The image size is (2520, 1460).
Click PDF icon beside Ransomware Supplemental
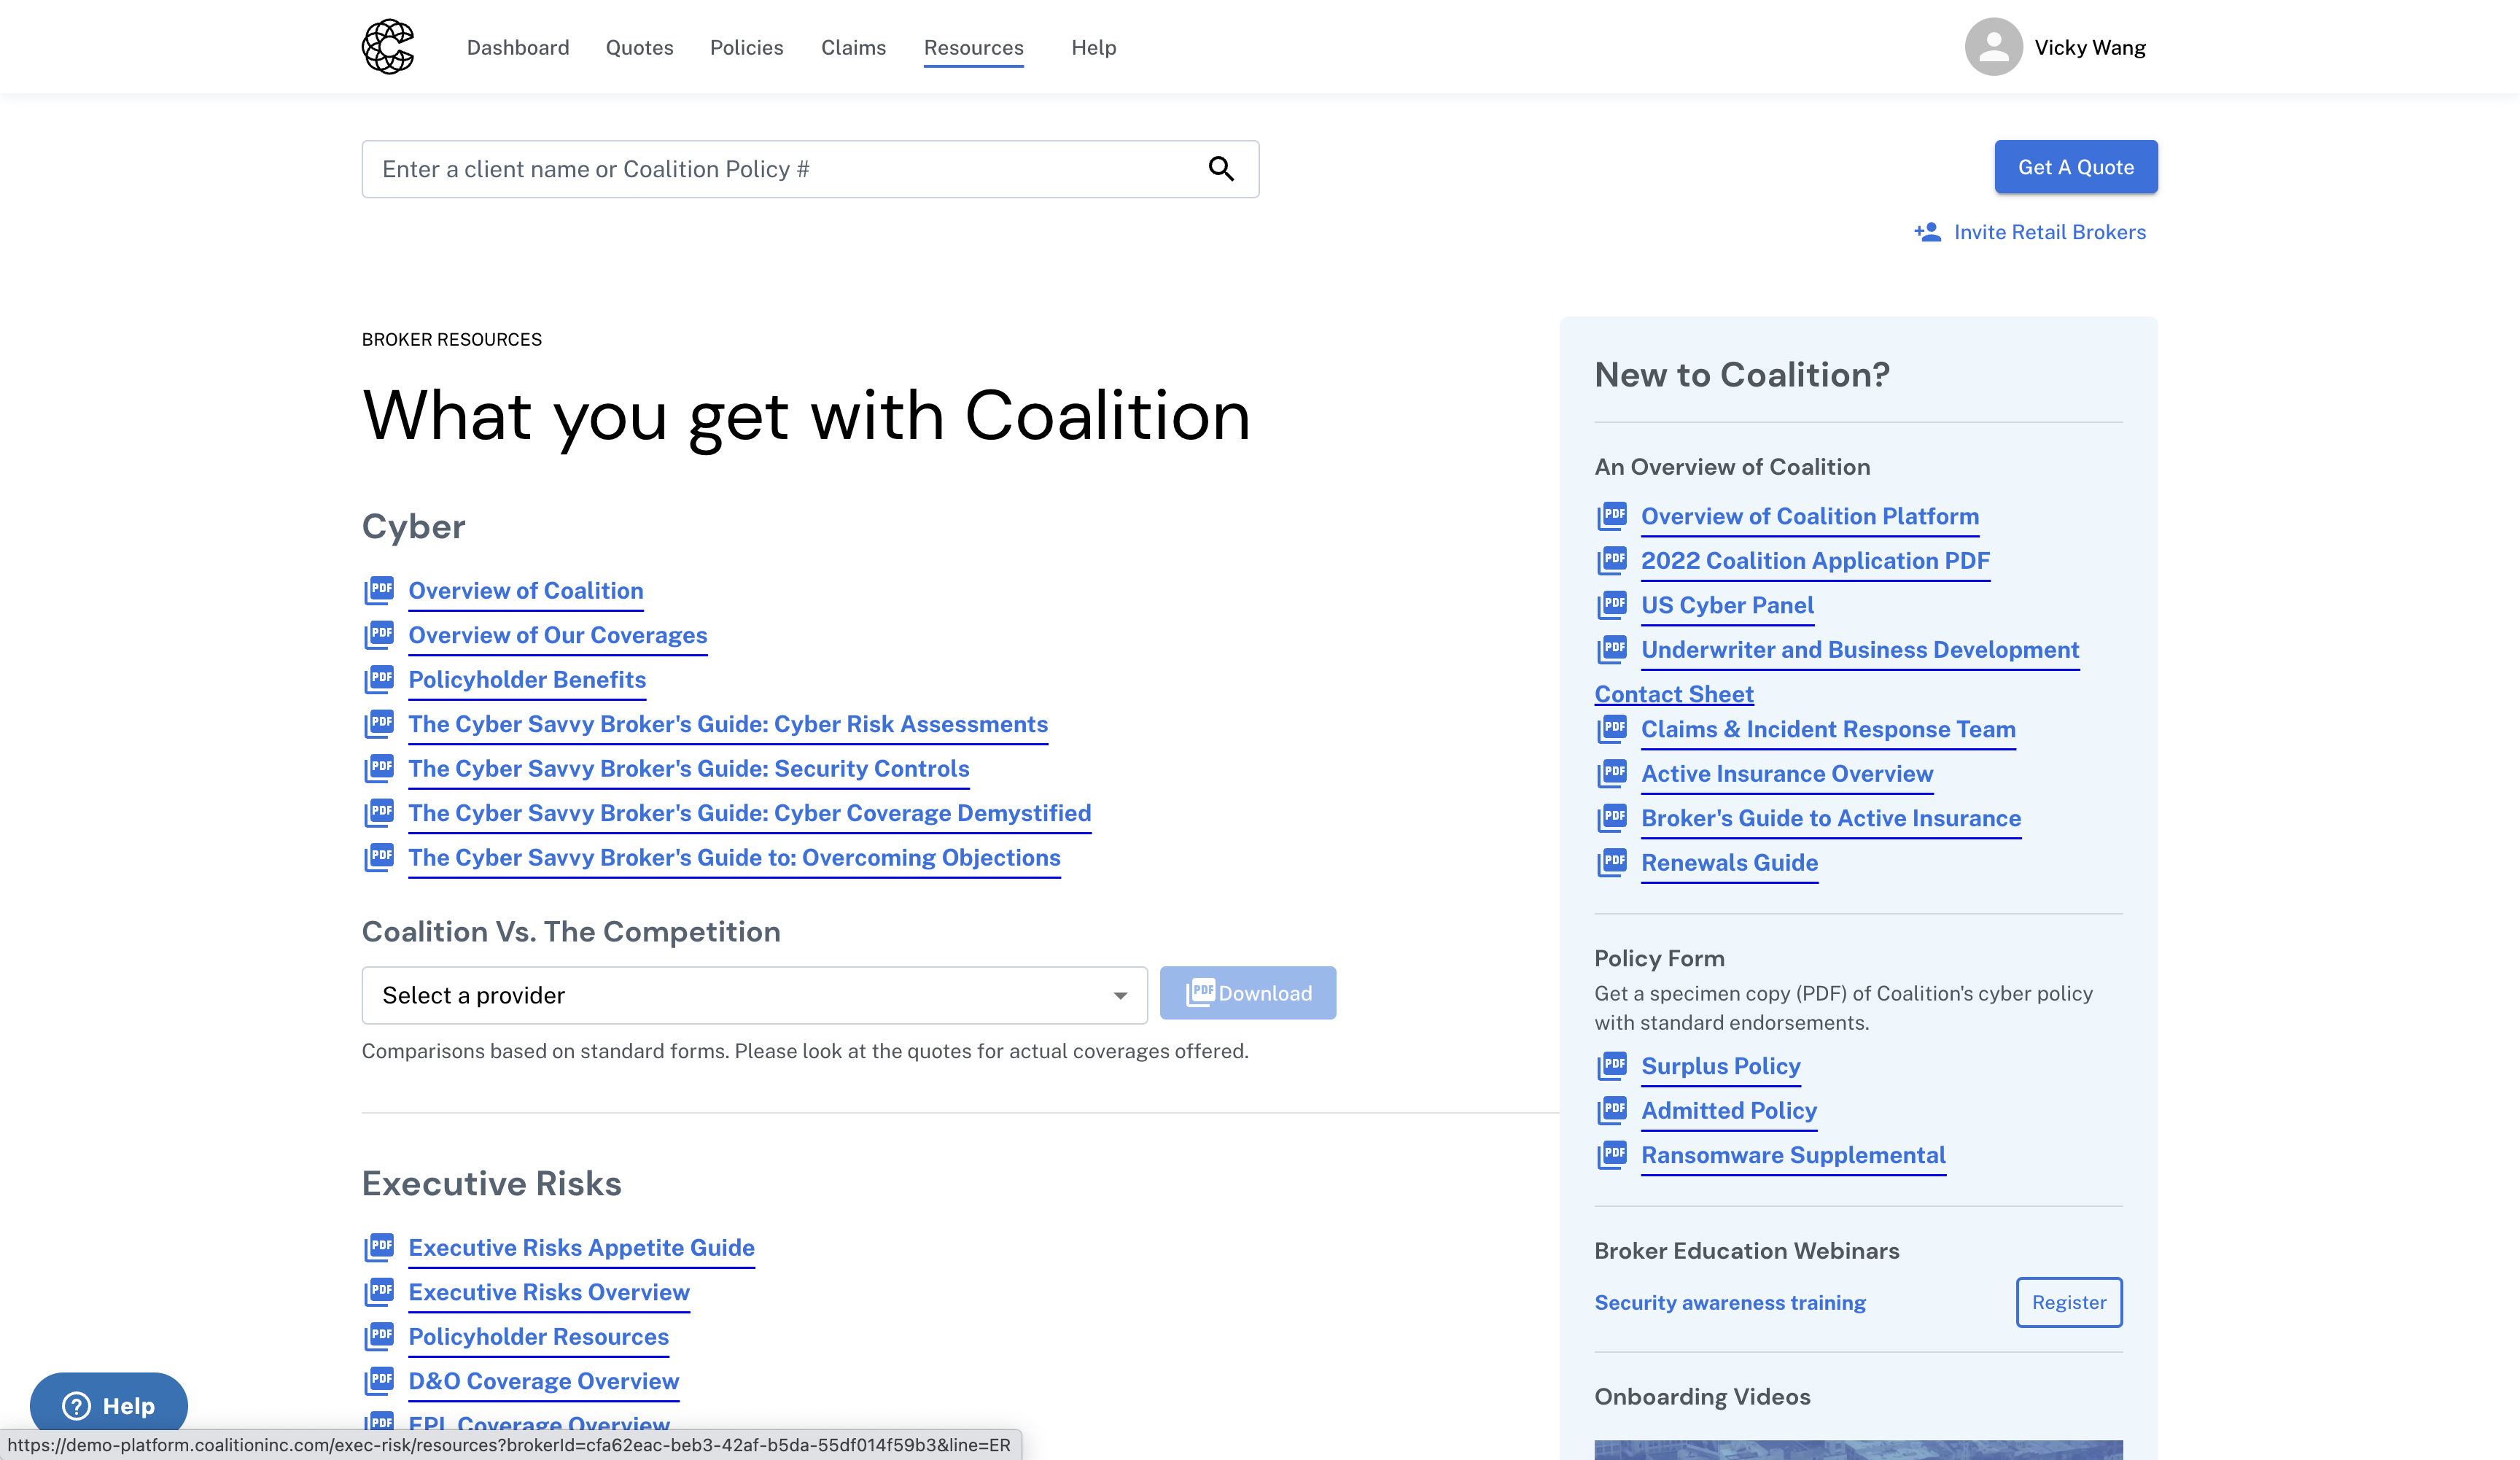pyautogui.click(x=1612, y=1155)
